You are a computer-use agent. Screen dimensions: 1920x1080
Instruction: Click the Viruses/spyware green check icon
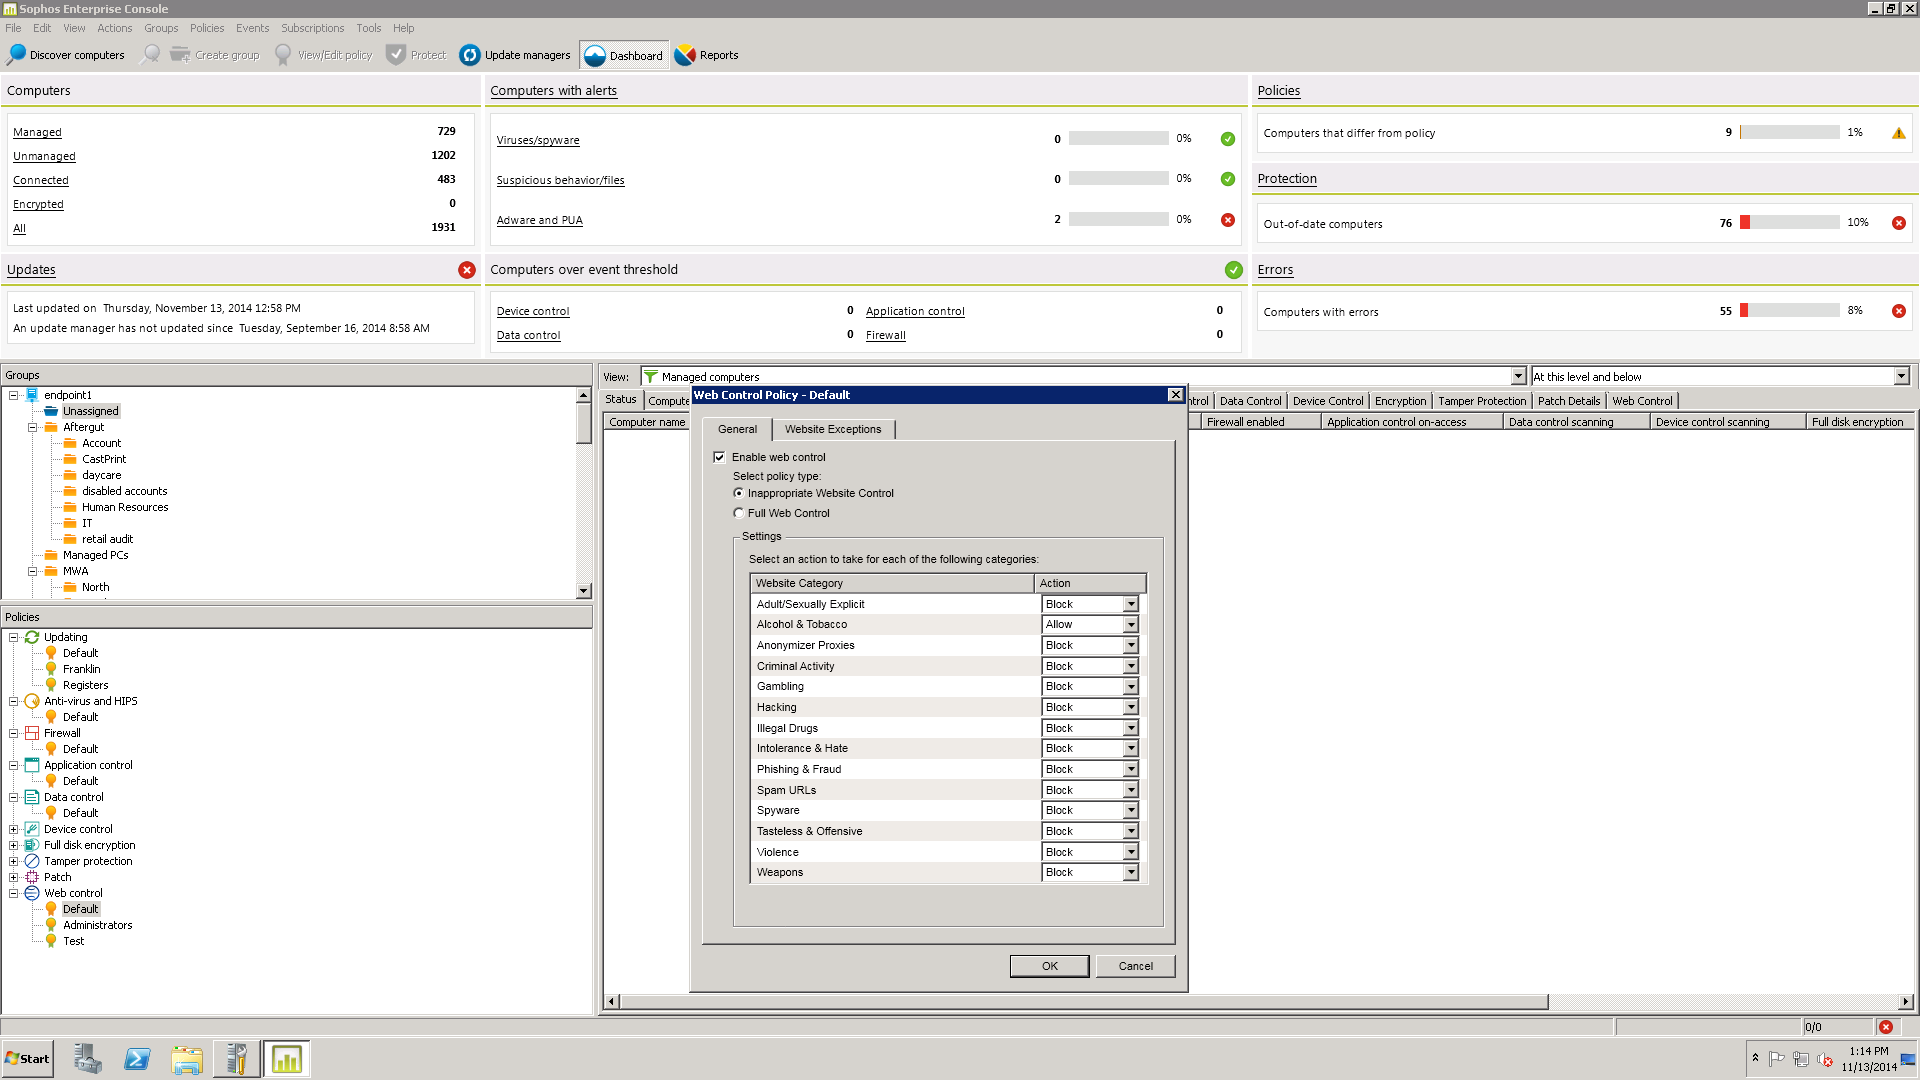1228,139
